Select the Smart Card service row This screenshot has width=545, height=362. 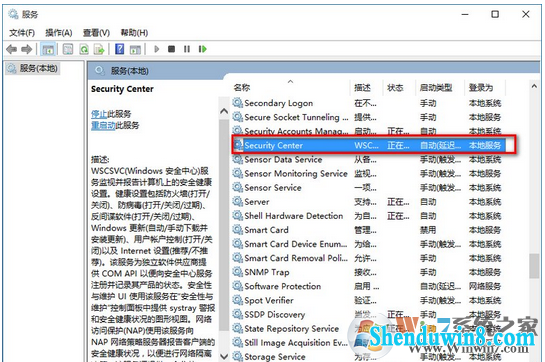pyautogui.click(x=369, y=230)
